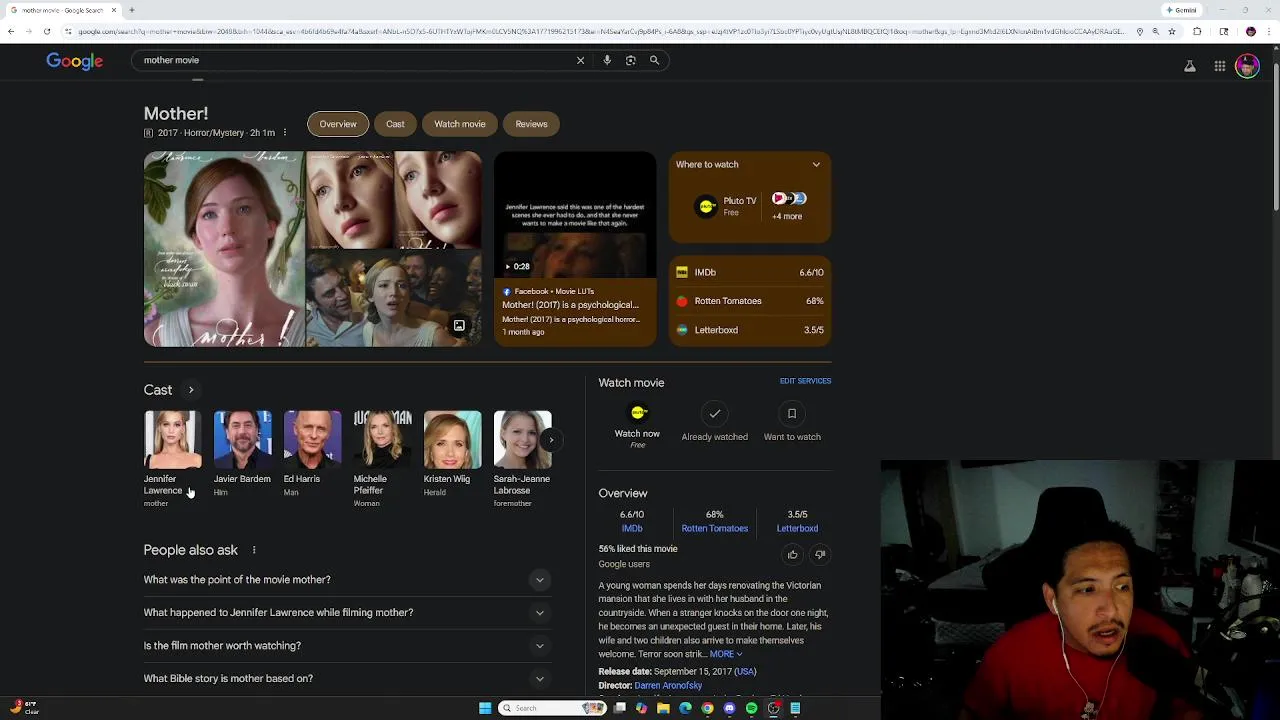Open the image gallery icon on poster collage
The height and width of the screenshot is (720, 1280).
[459, 325]
